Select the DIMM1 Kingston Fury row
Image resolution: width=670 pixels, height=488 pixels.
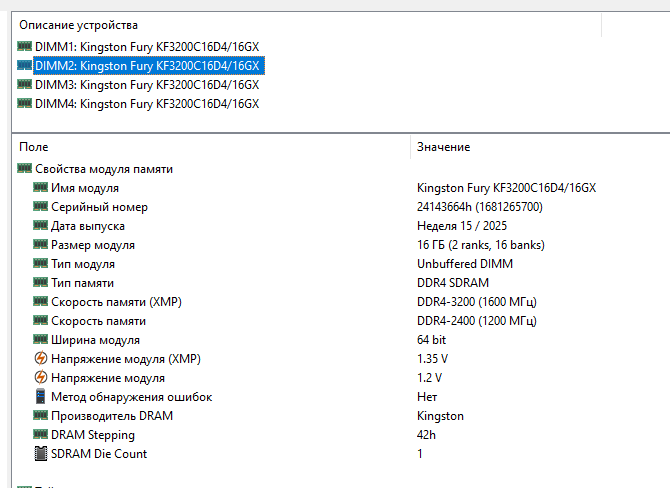147,47
